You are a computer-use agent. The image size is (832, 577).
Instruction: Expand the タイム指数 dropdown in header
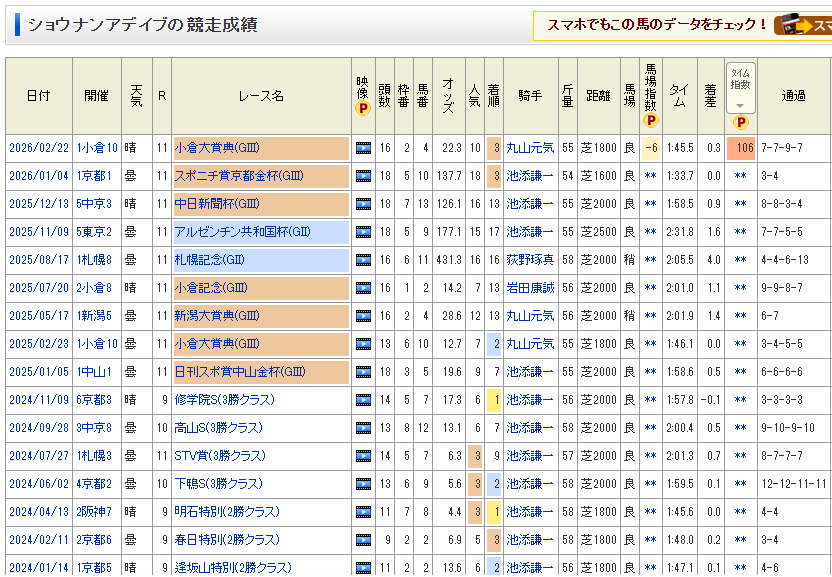[741, 104]
